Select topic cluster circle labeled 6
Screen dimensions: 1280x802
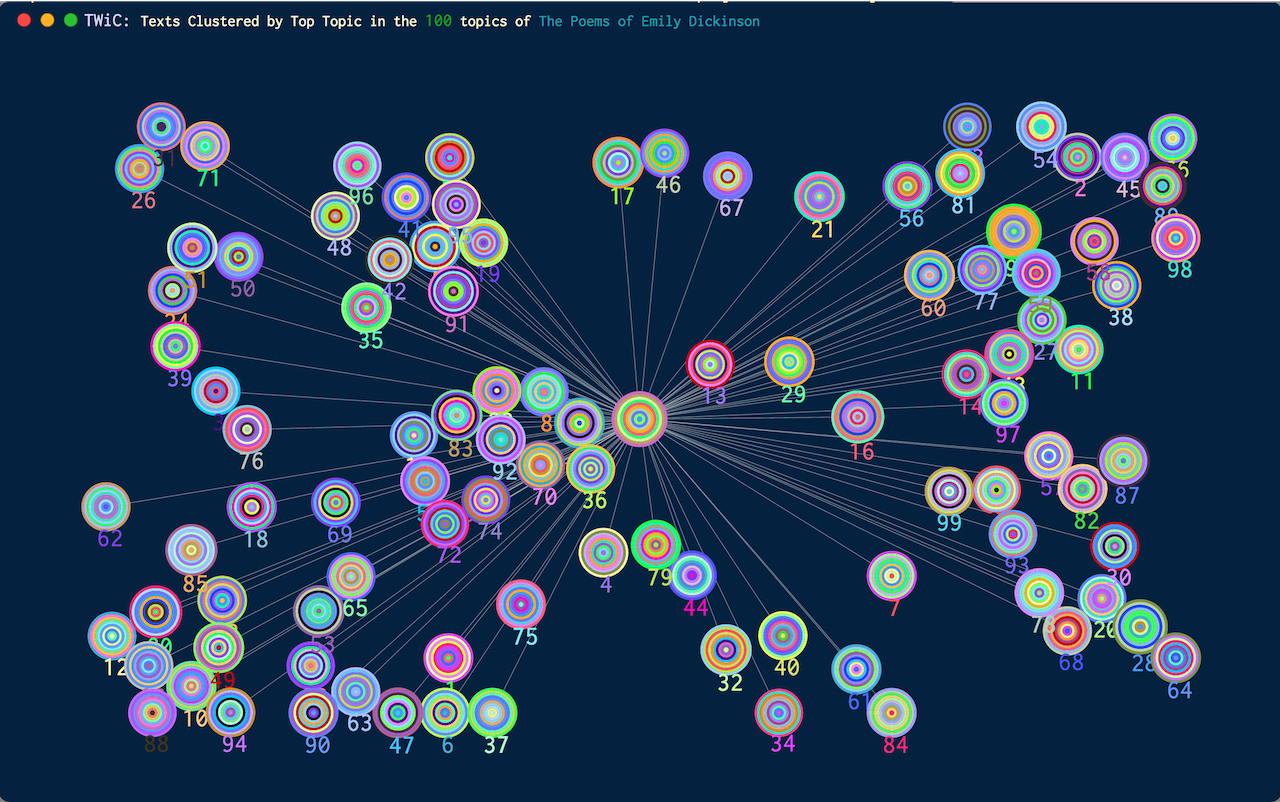tap(445, 712)
